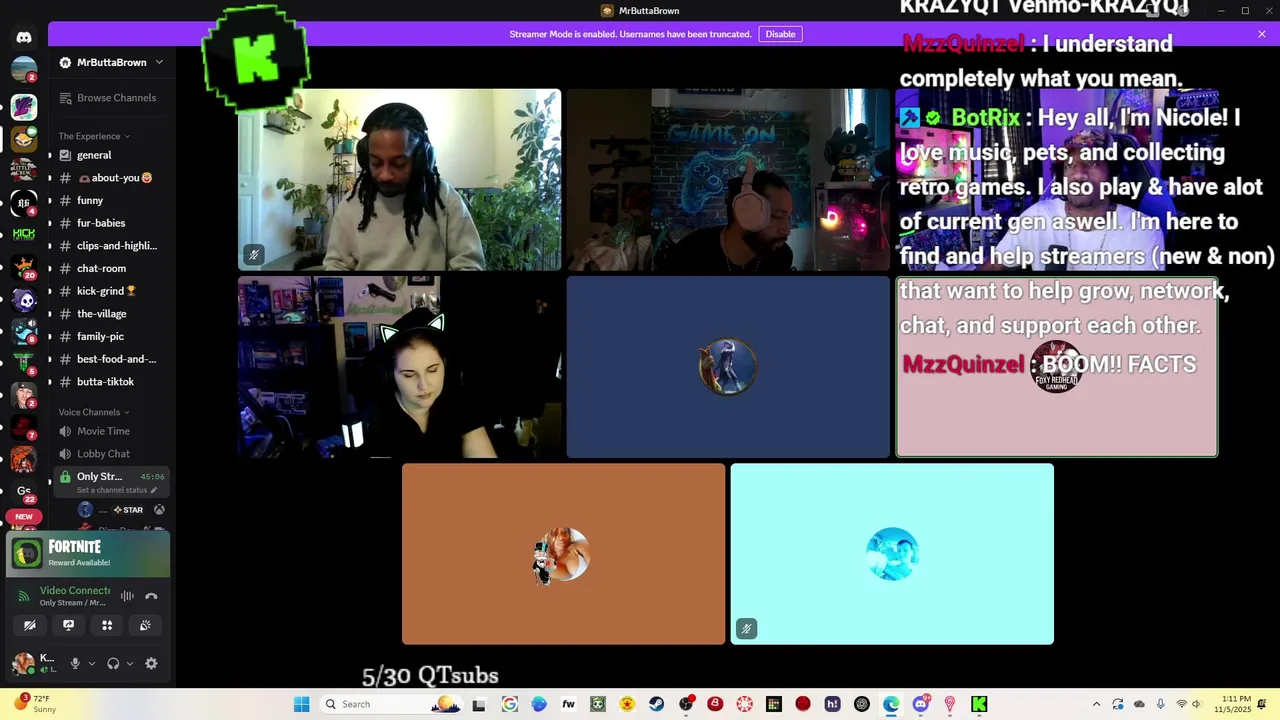Screen dimensions: 1280x720
Task: Open the funny channel
Action: (x=110, y=200)
